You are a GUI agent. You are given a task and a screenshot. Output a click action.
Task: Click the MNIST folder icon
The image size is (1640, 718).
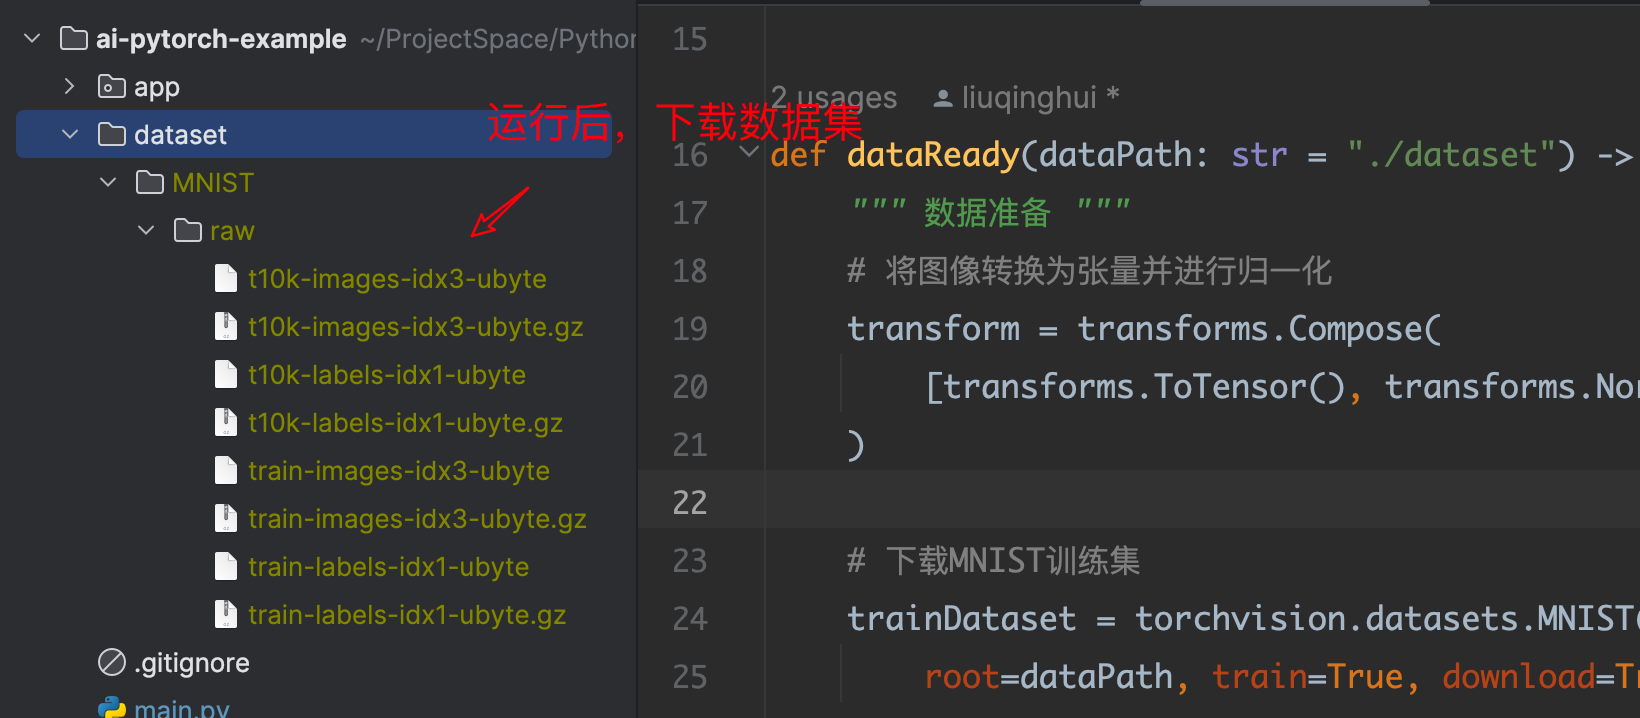pyautogui.click(x=150, y=183)
